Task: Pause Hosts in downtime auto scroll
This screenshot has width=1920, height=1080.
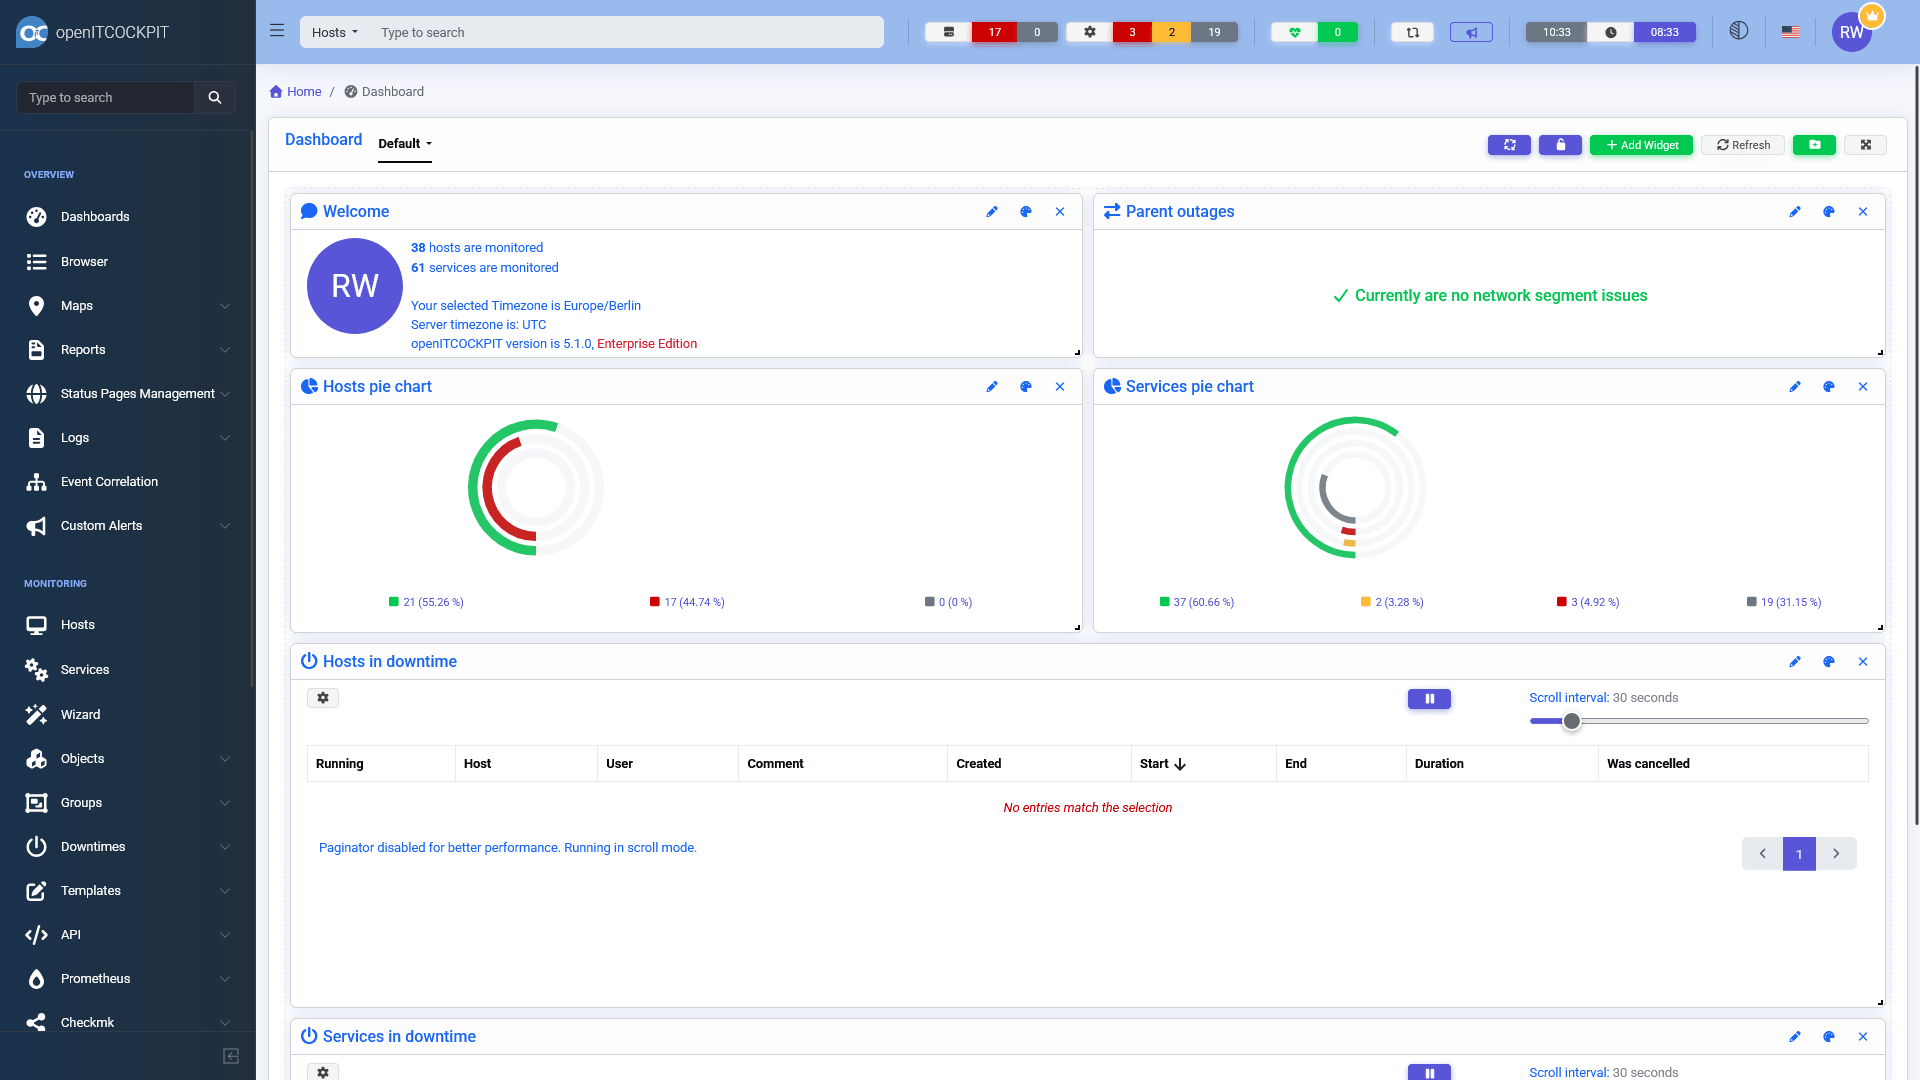Action: [1429, 699]
